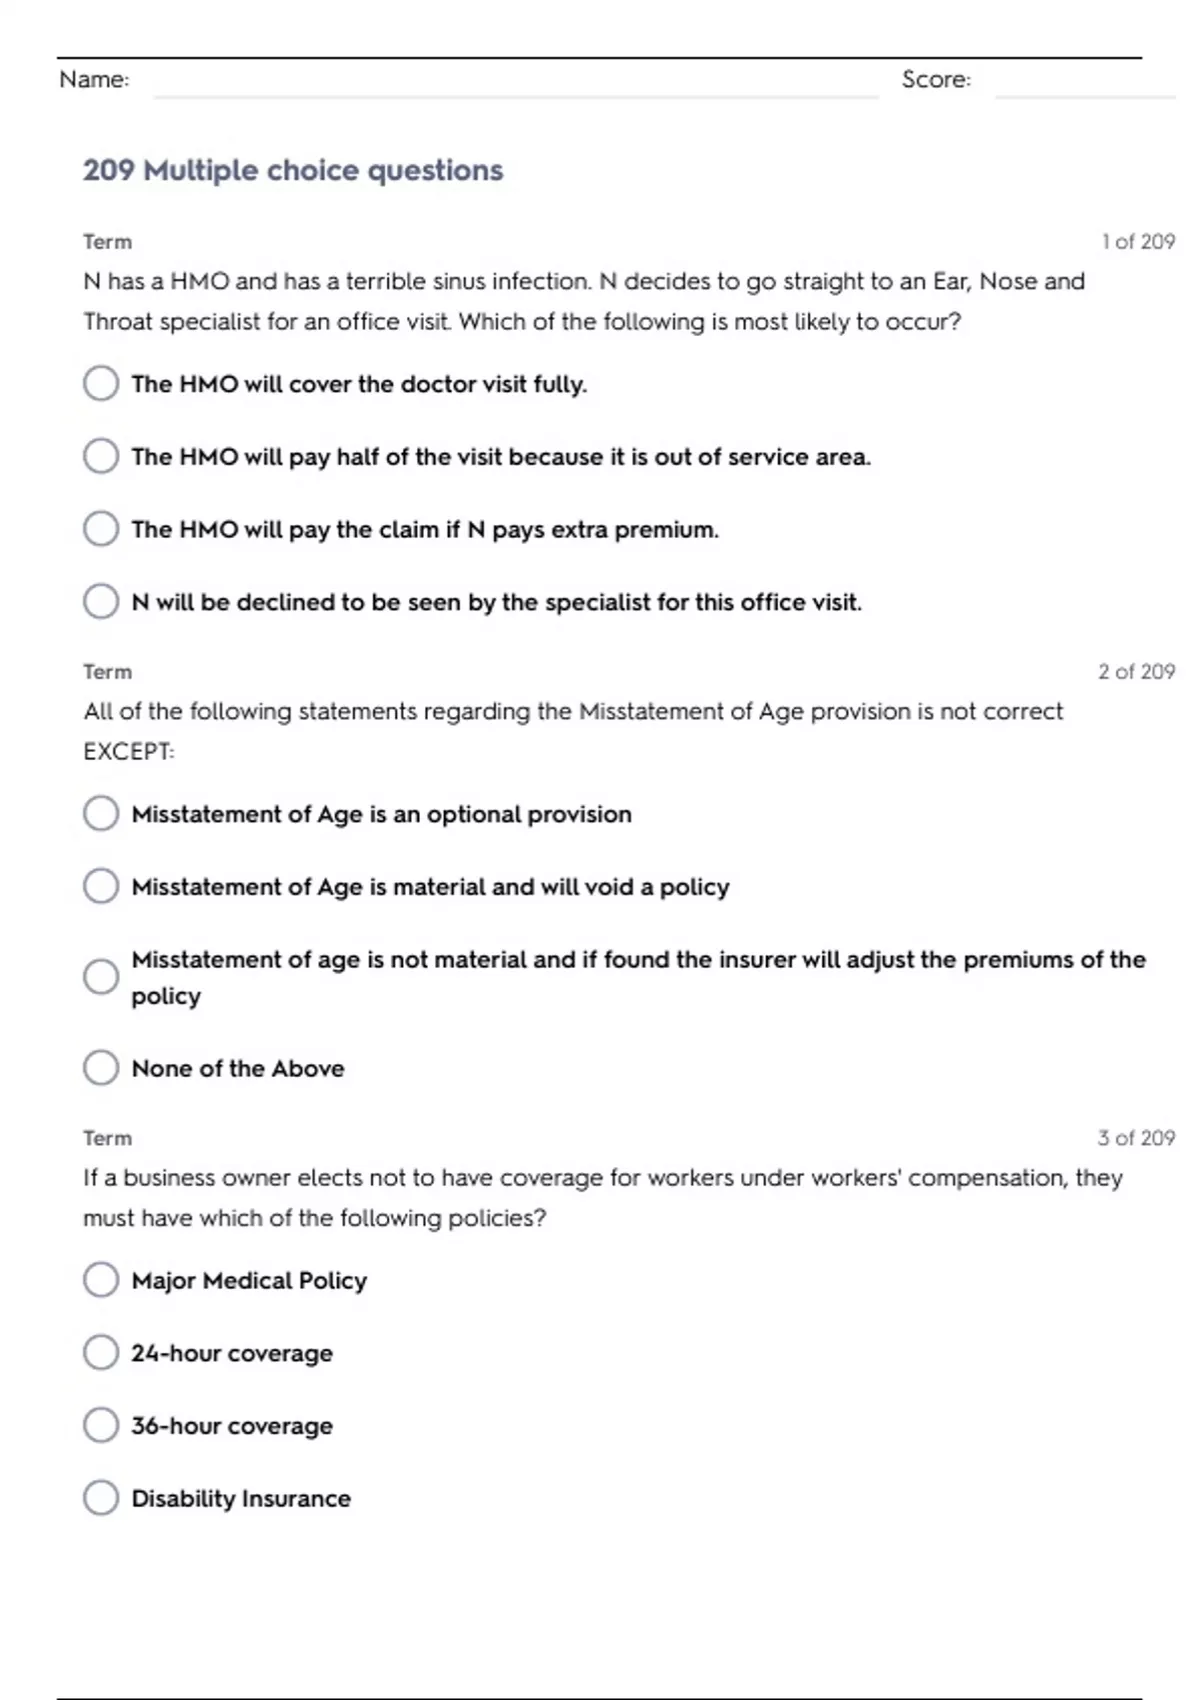This screenshot has width=1200, height=1700.
Task: Select "Misstatement of Age is material and will void"
Action: click(101, 887)
